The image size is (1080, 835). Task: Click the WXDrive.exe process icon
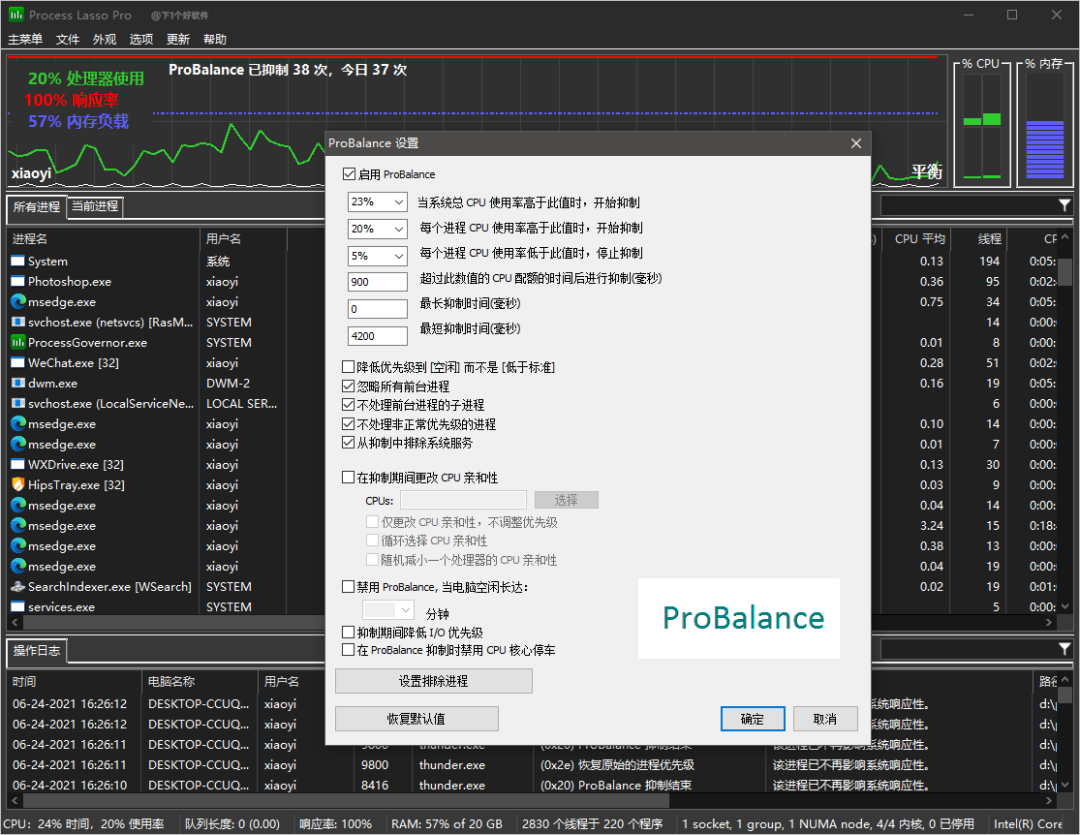click(18, 465)
